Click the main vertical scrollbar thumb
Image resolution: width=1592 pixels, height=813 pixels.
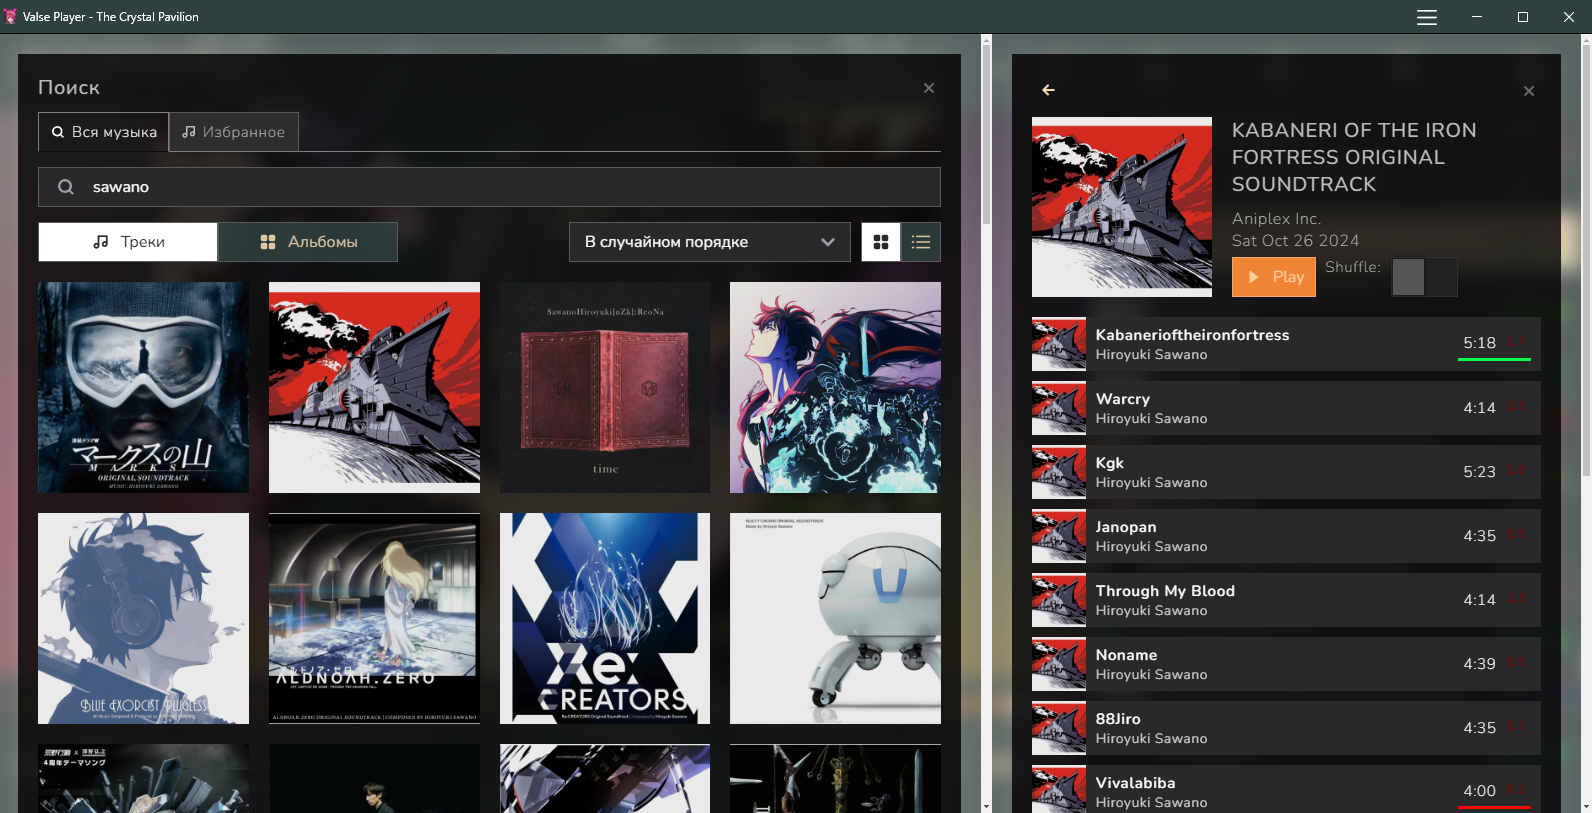click(x=986, y=130)
